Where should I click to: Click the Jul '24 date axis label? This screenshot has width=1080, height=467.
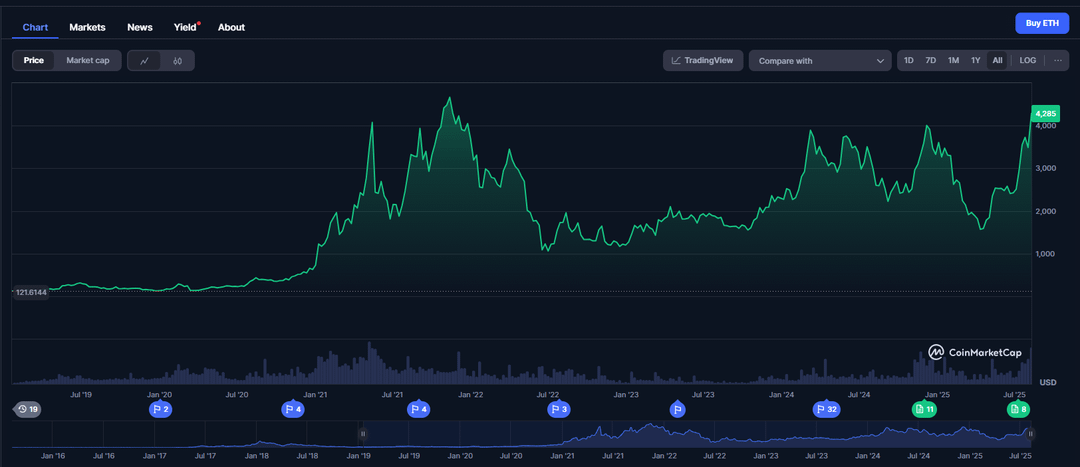(x=859, y=395)
